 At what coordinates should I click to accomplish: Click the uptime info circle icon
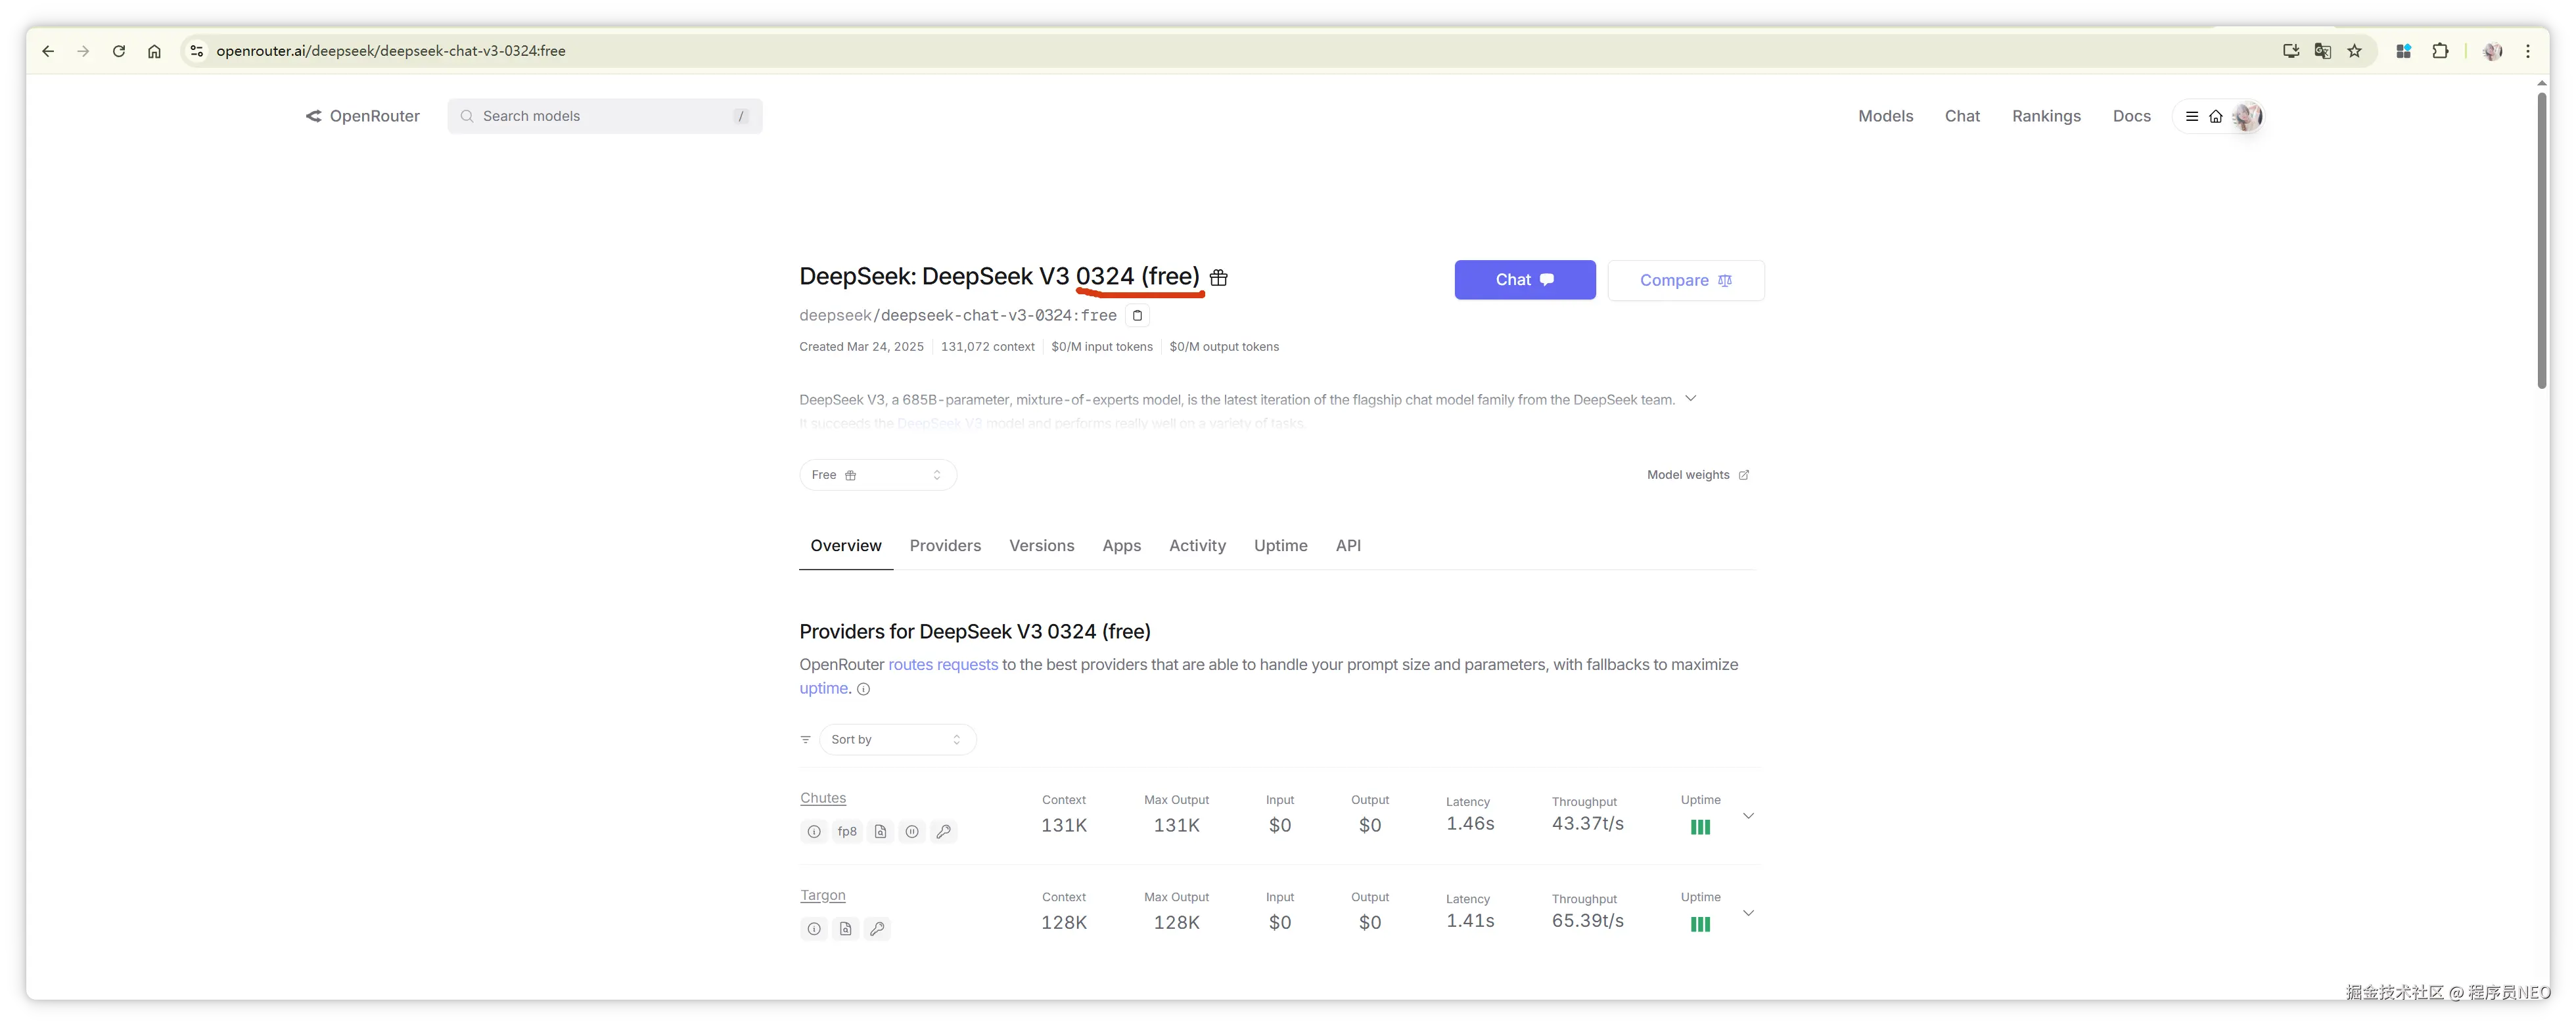pyautogui.click(x=864, y=689)
